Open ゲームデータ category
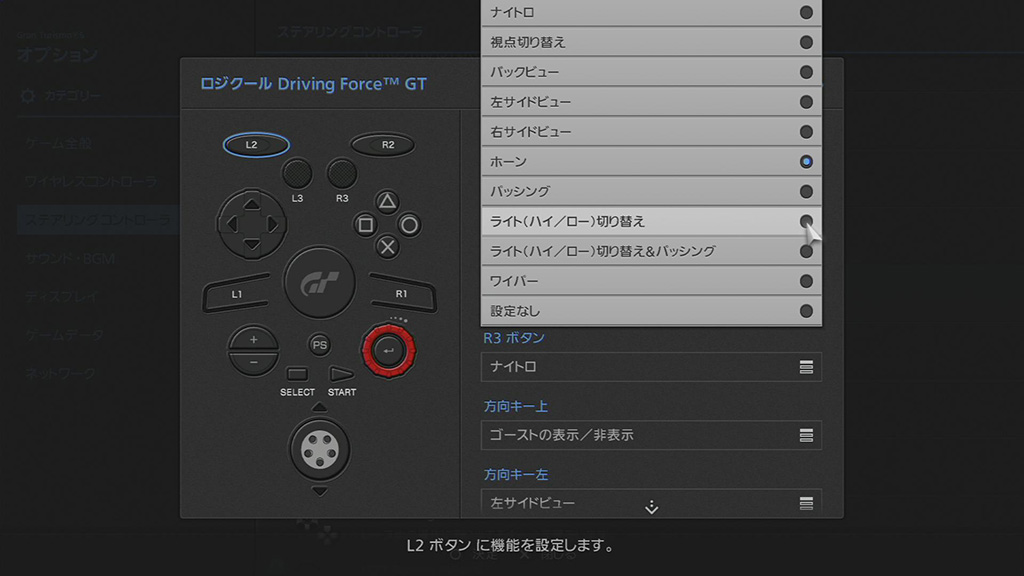The image size is (1024, 576). [x=65, y=335]
